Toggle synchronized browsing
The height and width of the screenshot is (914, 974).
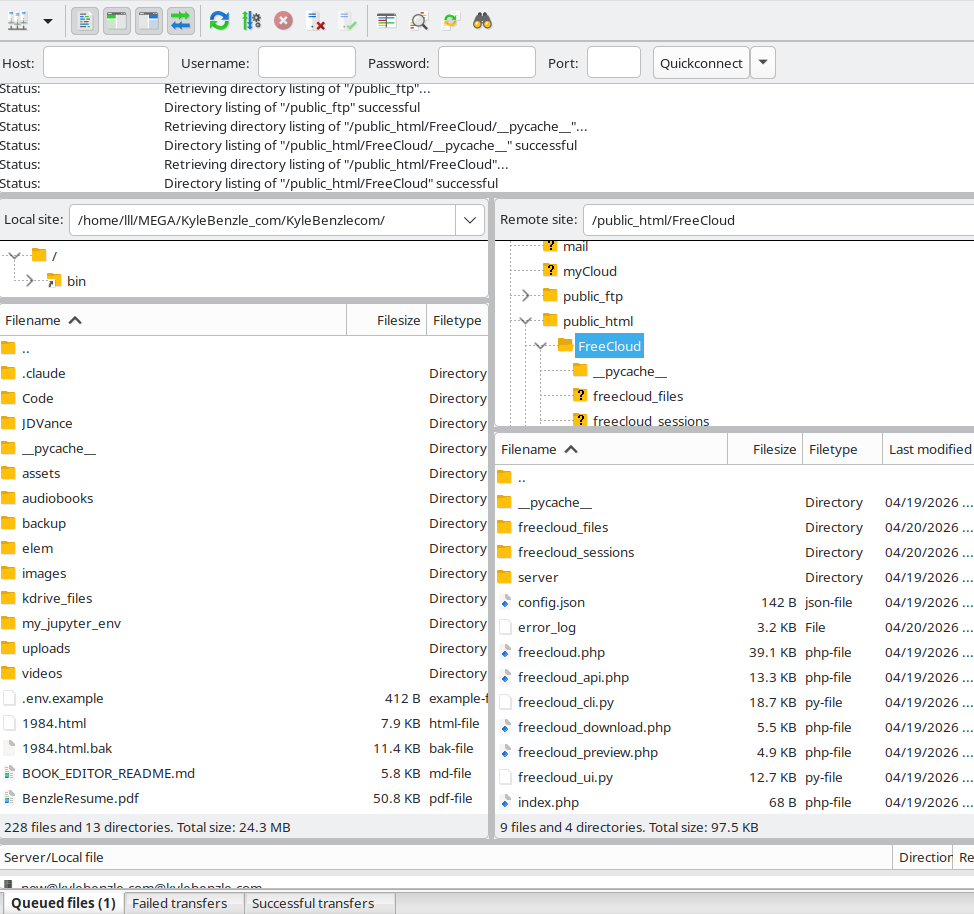point(449,20)
